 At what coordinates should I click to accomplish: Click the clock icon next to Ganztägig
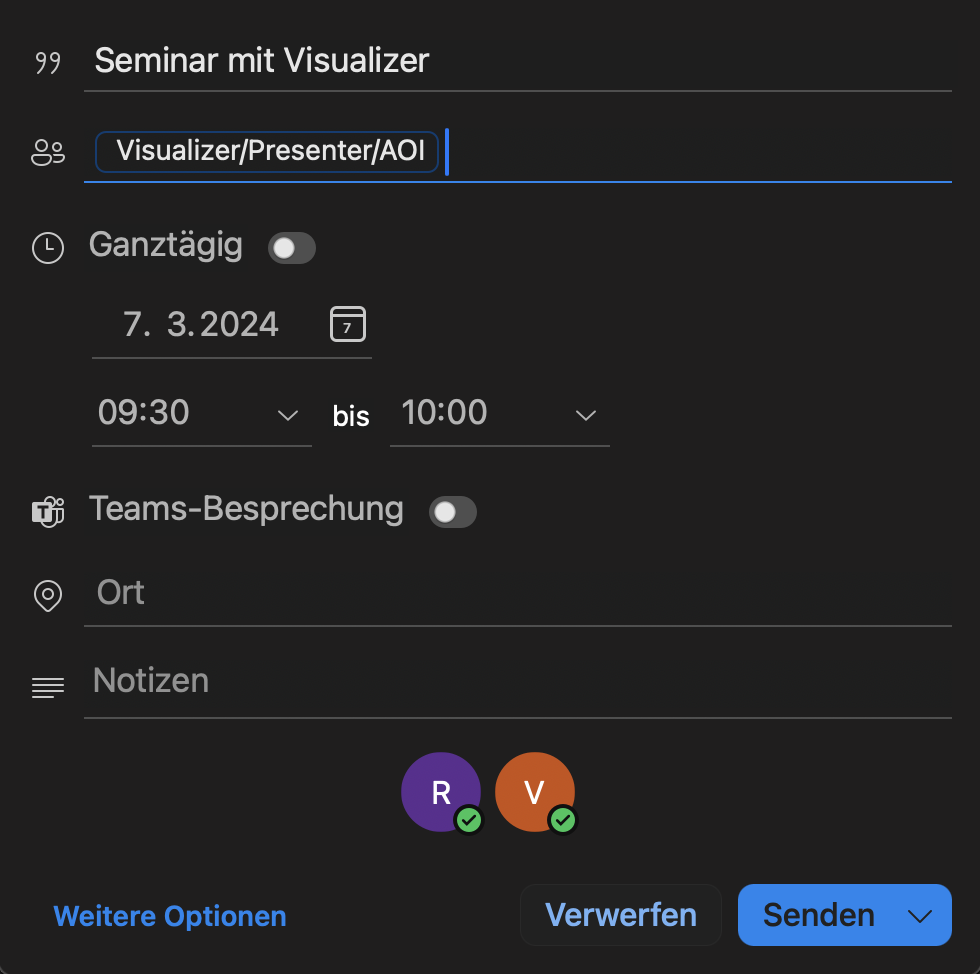click(47, 247)
